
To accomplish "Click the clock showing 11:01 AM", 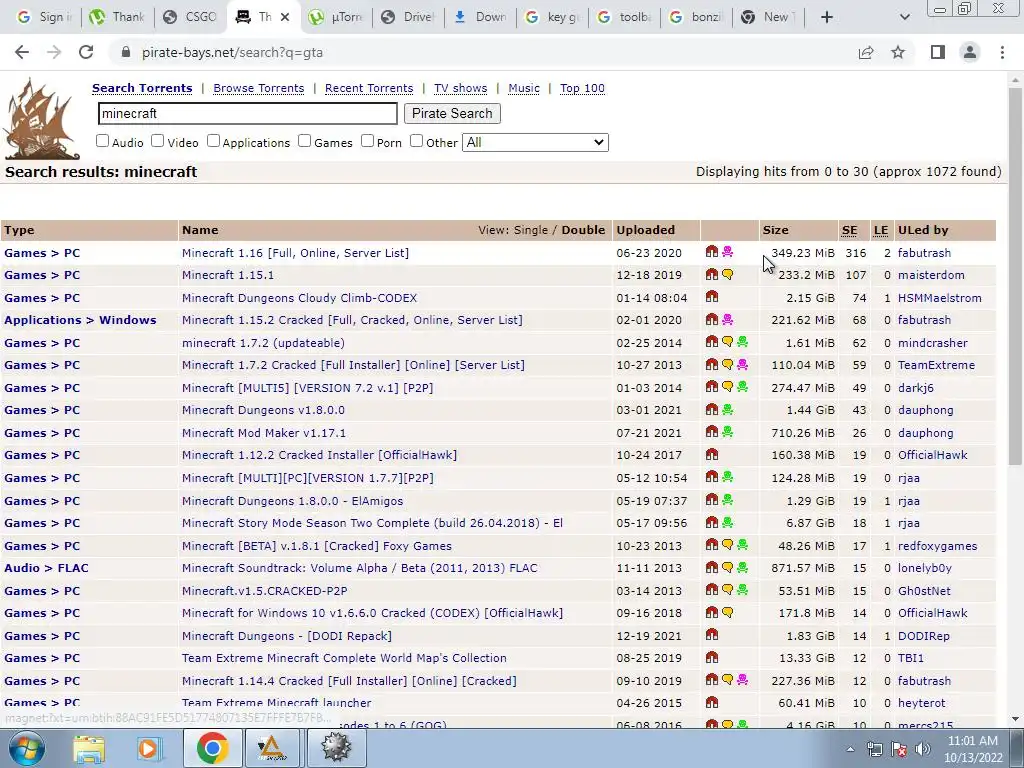I will [972, 741].
